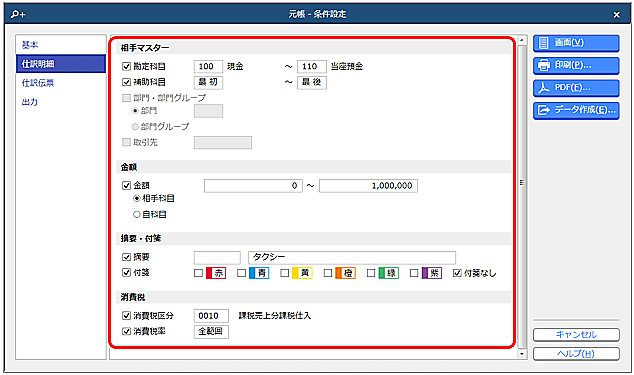
Task: Click the 消費税区分 field showing 0010
Action: [x=211, y=316]
